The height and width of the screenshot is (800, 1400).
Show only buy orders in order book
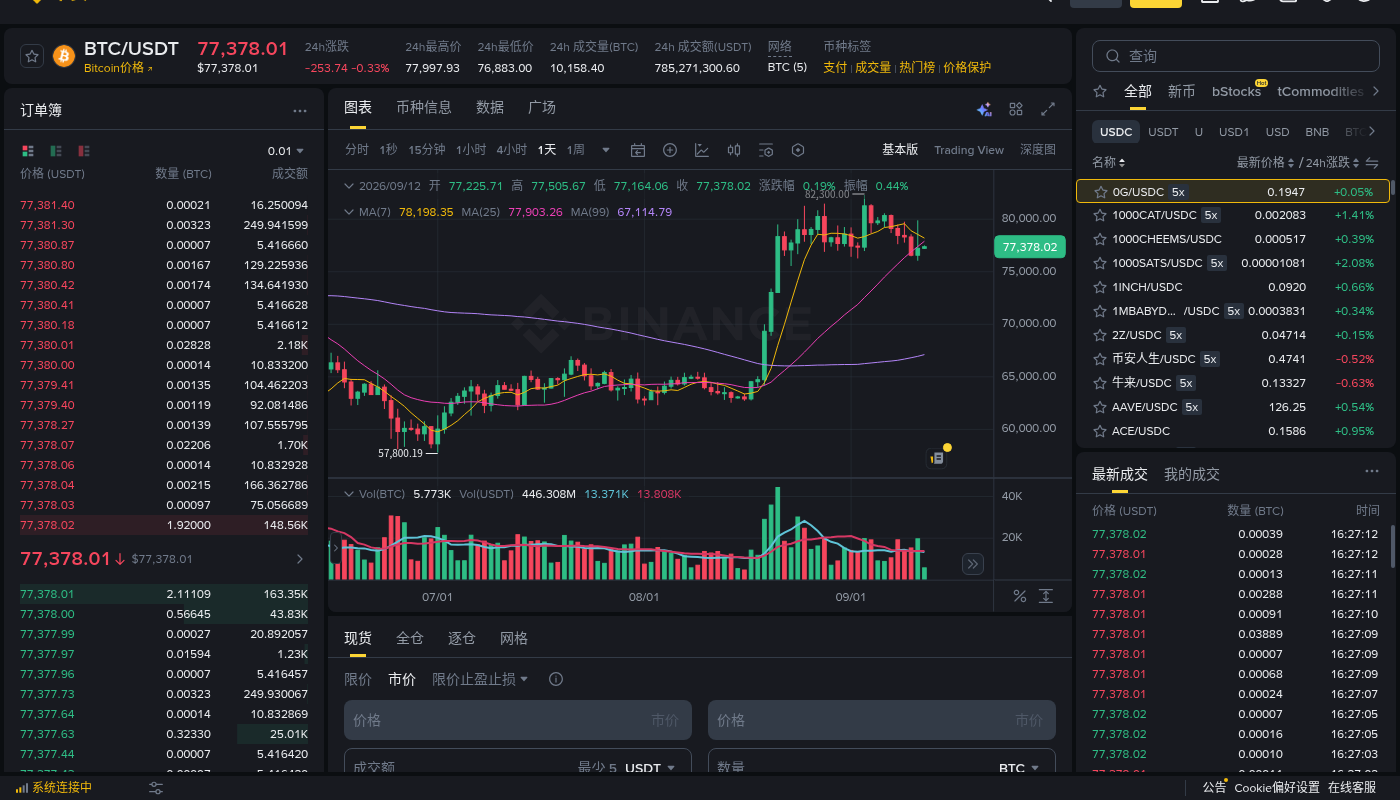coord(56,151)
